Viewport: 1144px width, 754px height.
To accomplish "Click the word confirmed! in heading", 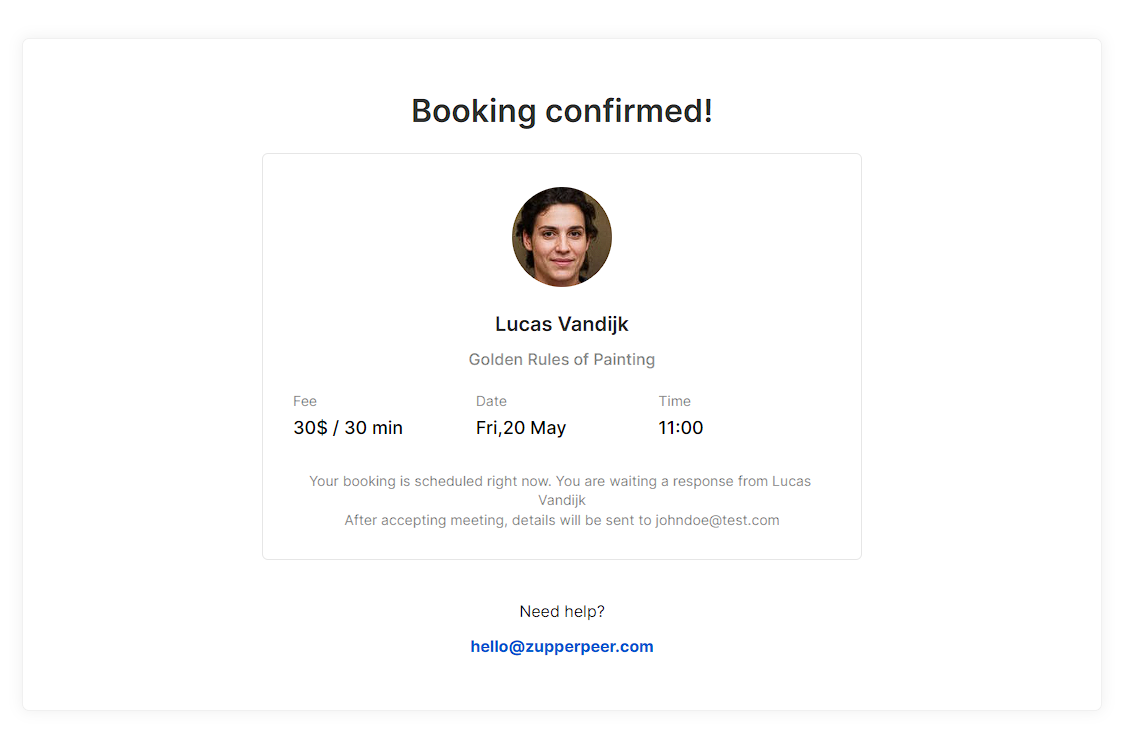I will 628,111.
